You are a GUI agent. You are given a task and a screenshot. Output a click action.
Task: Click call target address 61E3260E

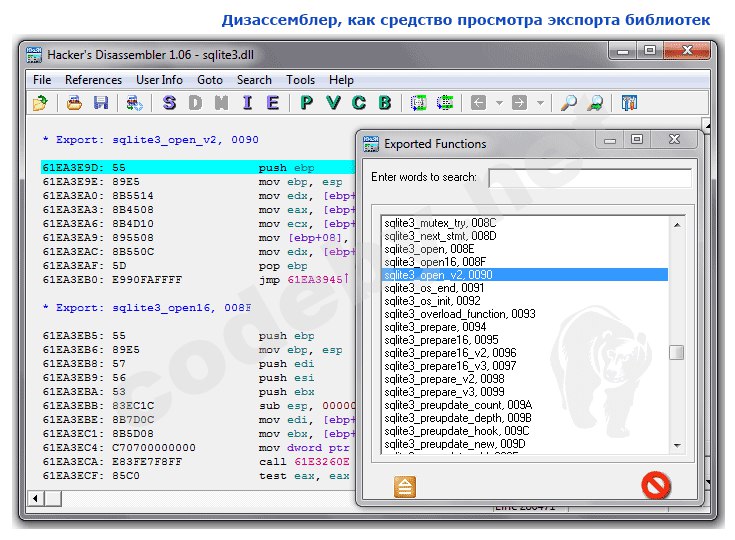coord(322,462)
